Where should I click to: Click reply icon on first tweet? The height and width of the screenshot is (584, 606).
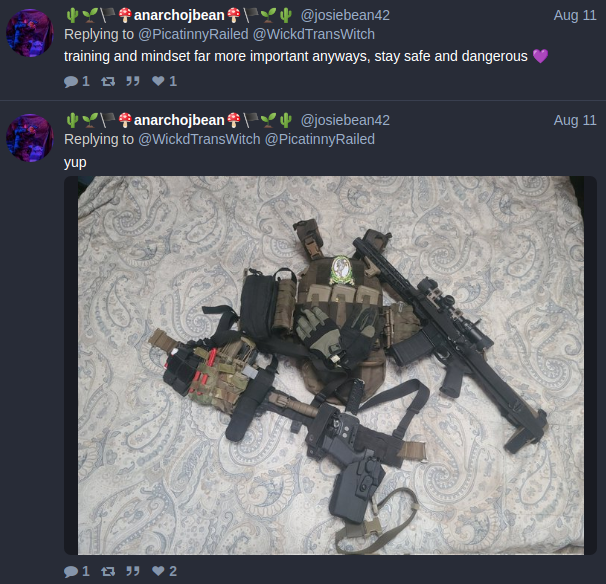point(71,81)
